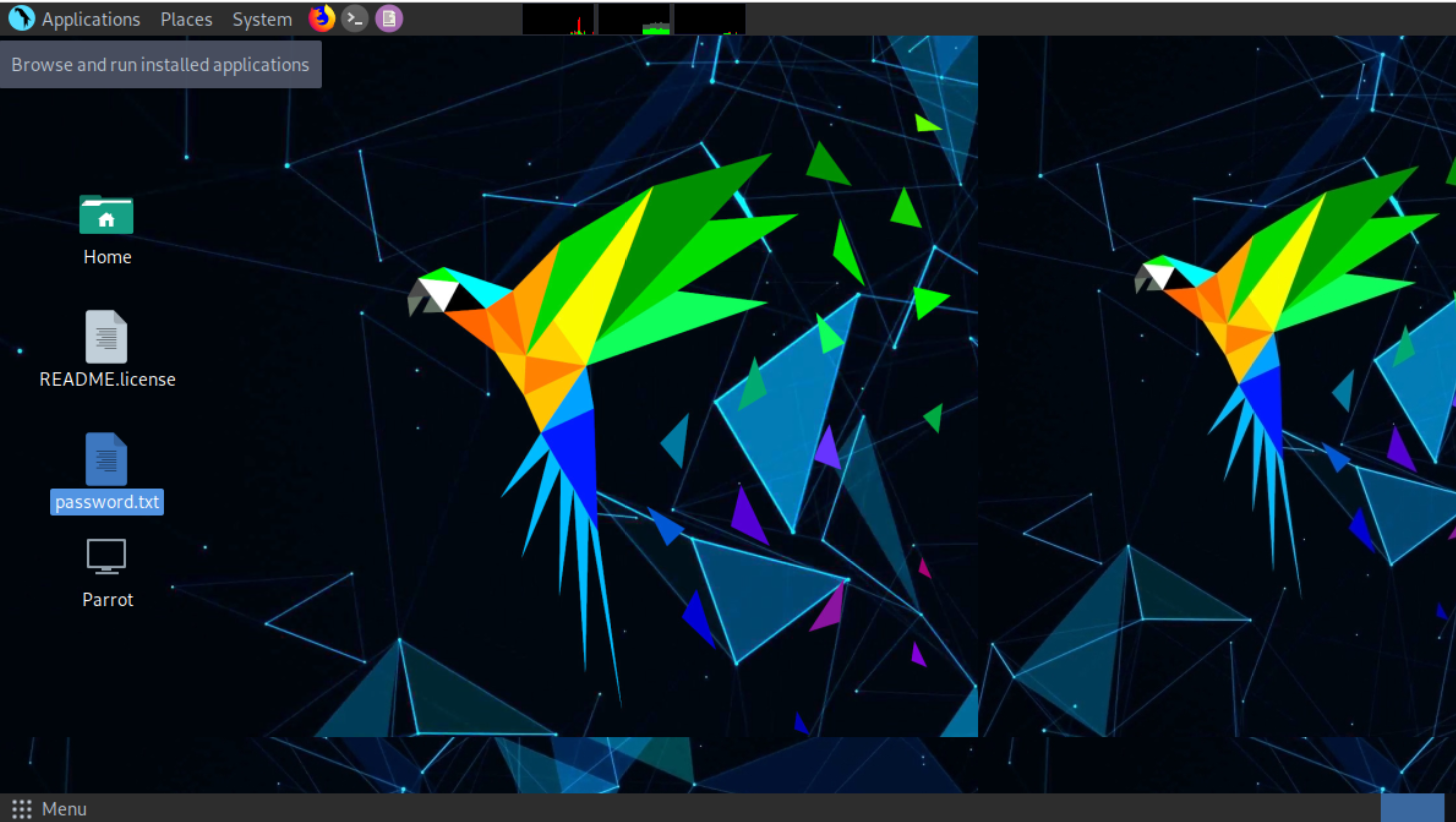1456x822 pixels.
Task: Click the middle system monitor graph with green bars
Action: pyautogui.click(x=634, y=19)
